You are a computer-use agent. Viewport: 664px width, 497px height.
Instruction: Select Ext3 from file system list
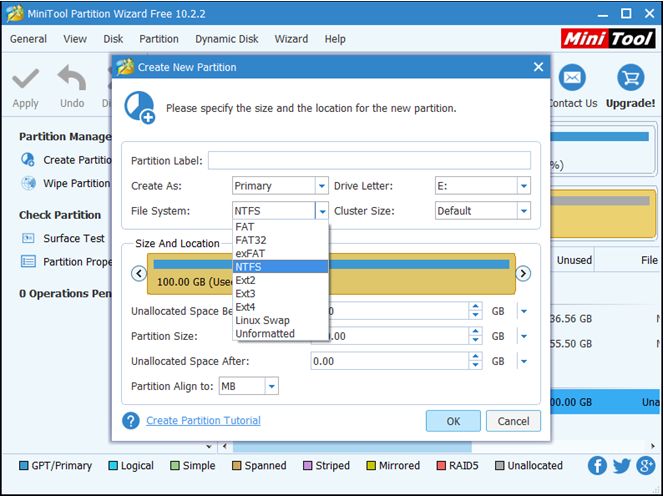pos(280,293)
